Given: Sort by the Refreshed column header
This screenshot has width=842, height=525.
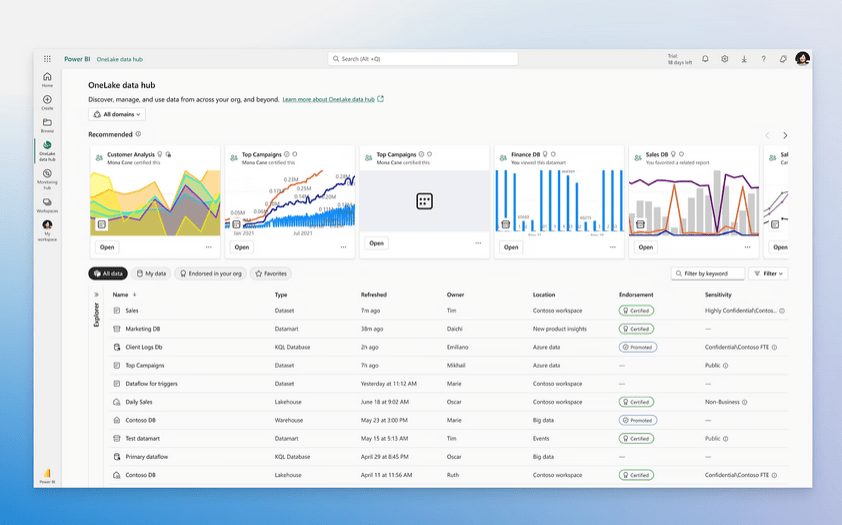Looking at the screenshot, I should click(373, 295).
